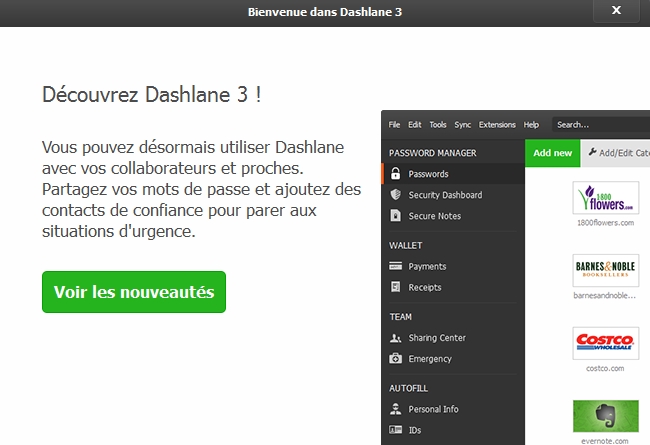Click the 1800flowers.com label
This screenshot has width=650, height=445.
[606, 223]
